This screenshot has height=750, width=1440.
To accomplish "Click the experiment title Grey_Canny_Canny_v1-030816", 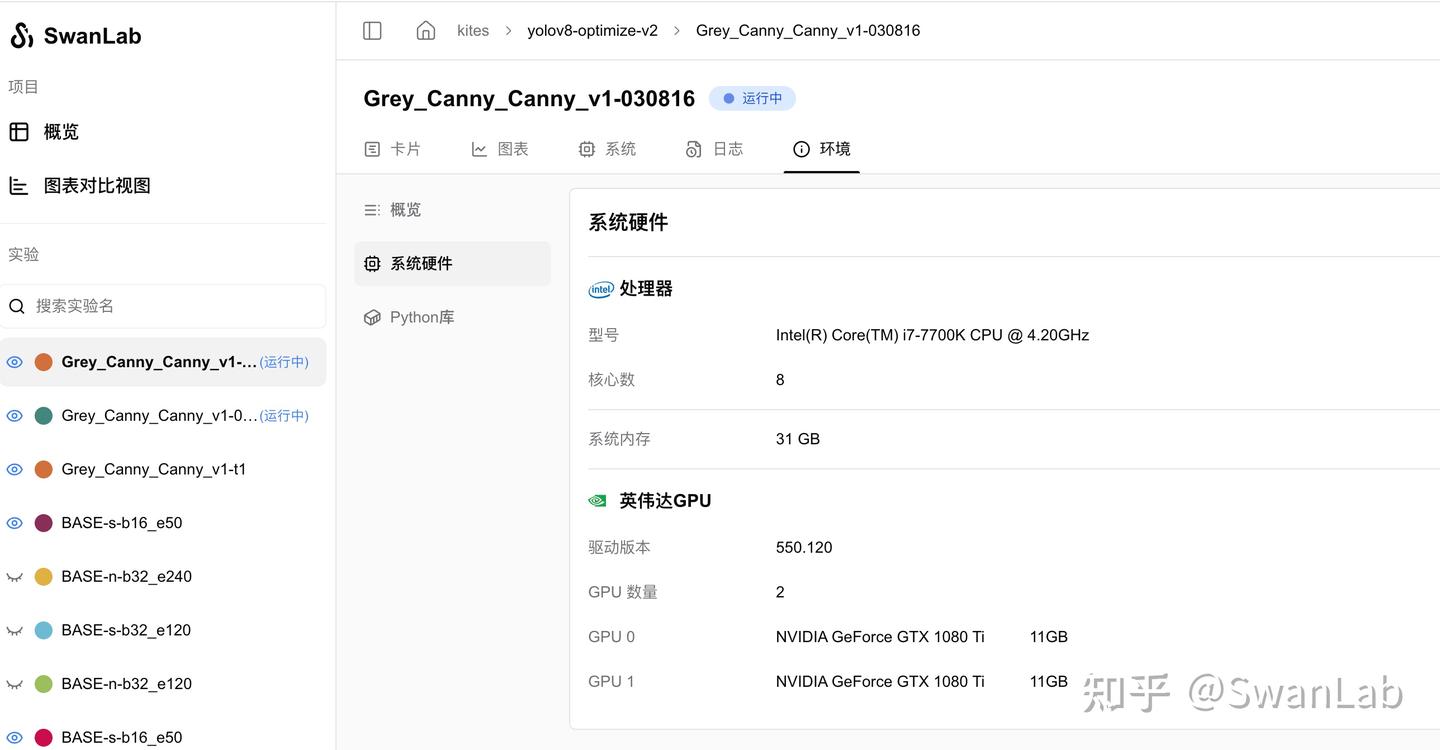I will pos(529,99).
